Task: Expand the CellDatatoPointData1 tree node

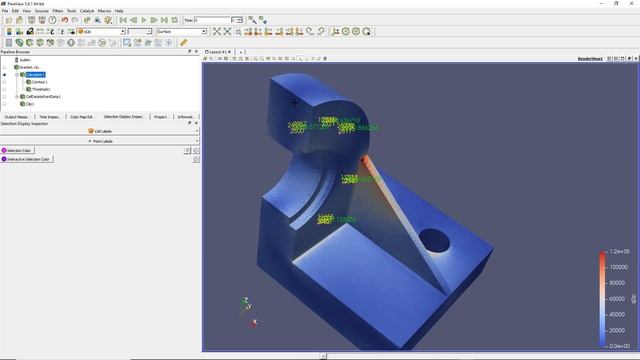Action: (x=17, y=97)
